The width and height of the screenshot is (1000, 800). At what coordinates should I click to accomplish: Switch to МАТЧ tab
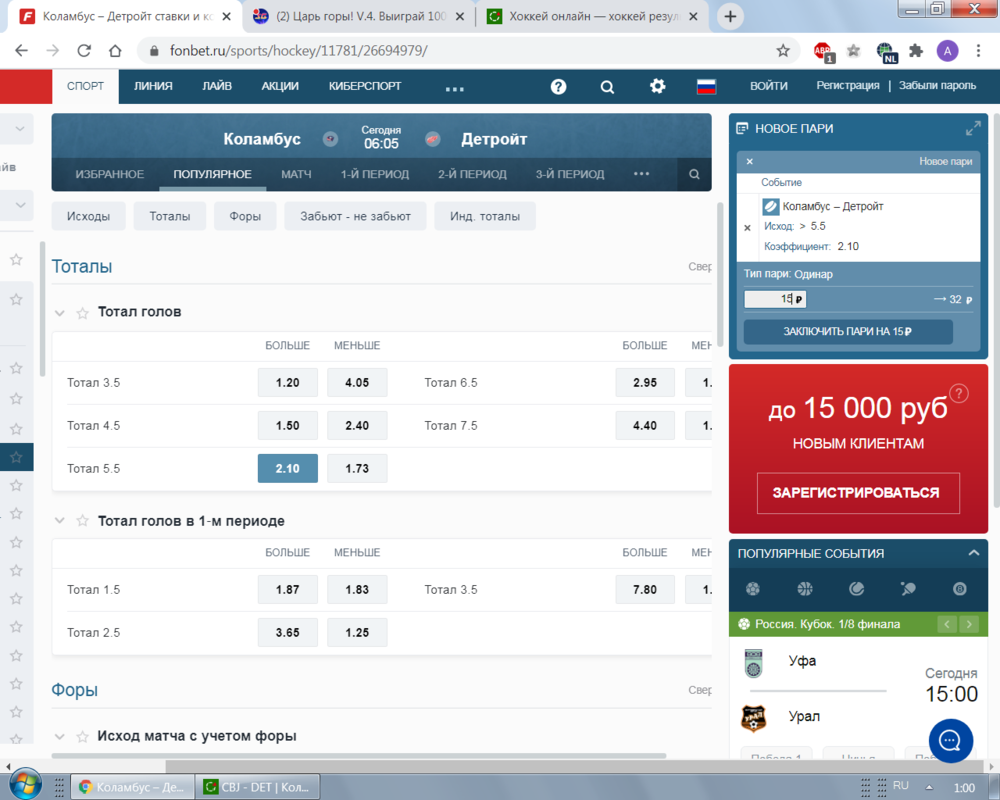tap(296, 174)
